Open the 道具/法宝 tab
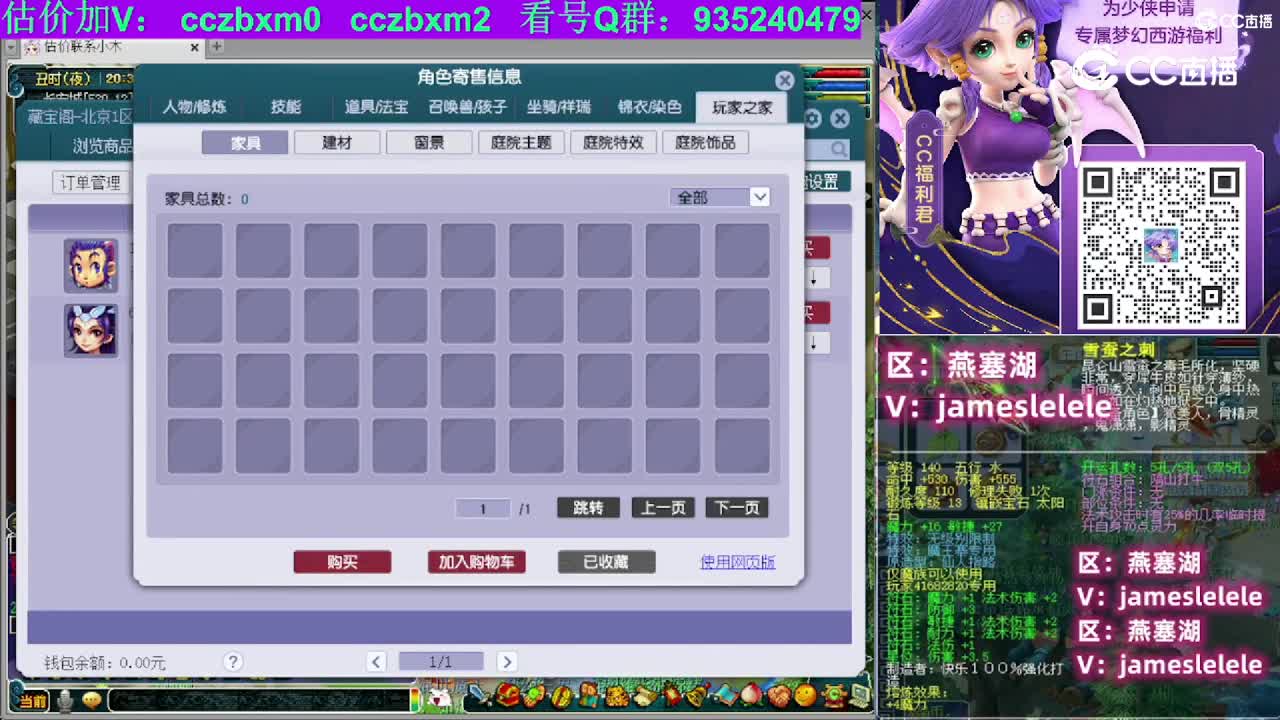This screenshot has height=720, width=1280. 376,107
